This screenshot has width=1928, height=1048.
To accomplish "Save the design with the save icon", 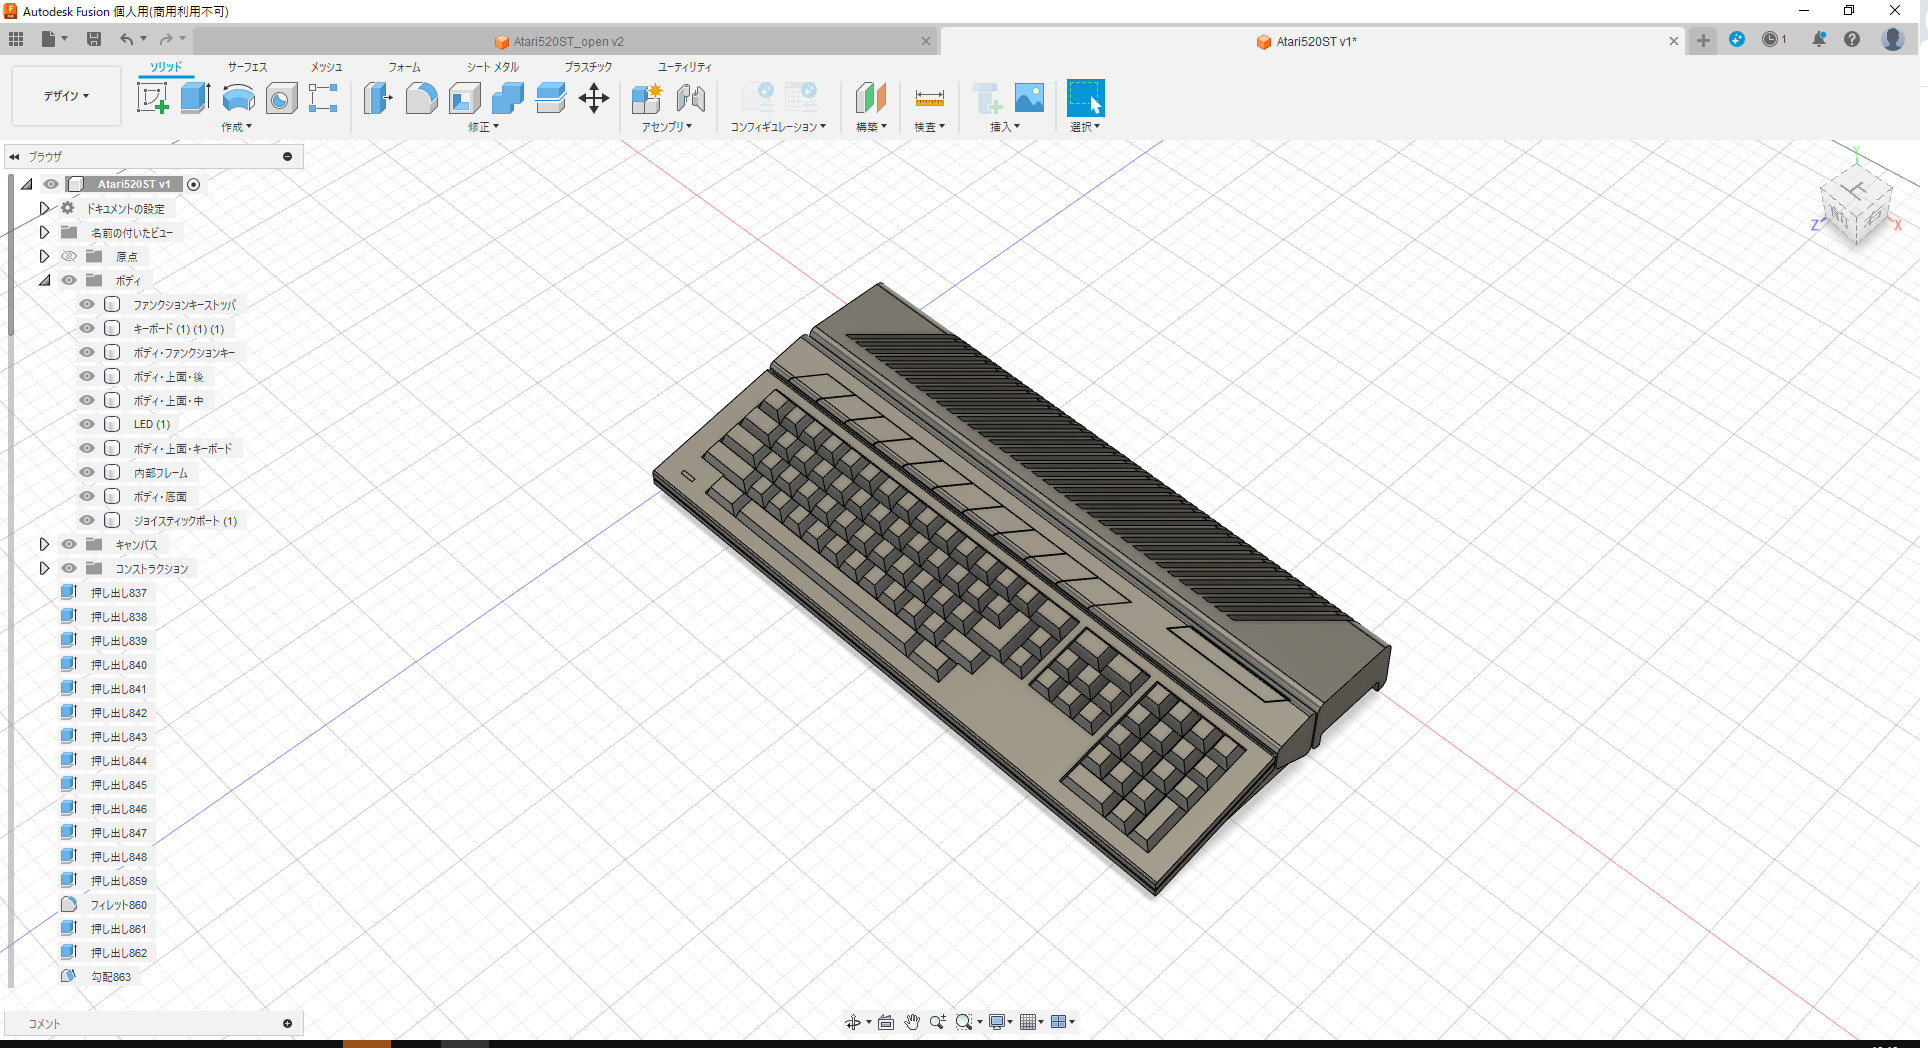I will pyautogui.click(x=94, y=39).
